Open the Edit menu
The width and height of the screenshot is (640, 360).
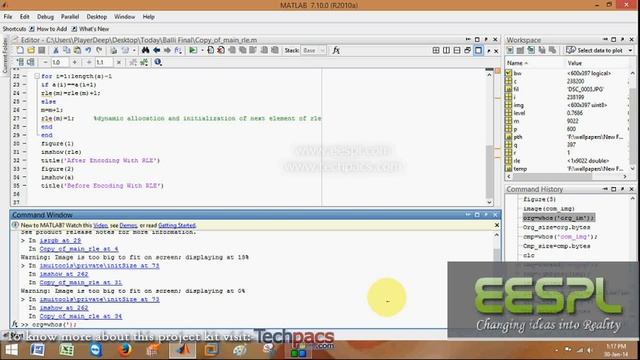pos(24,17)
